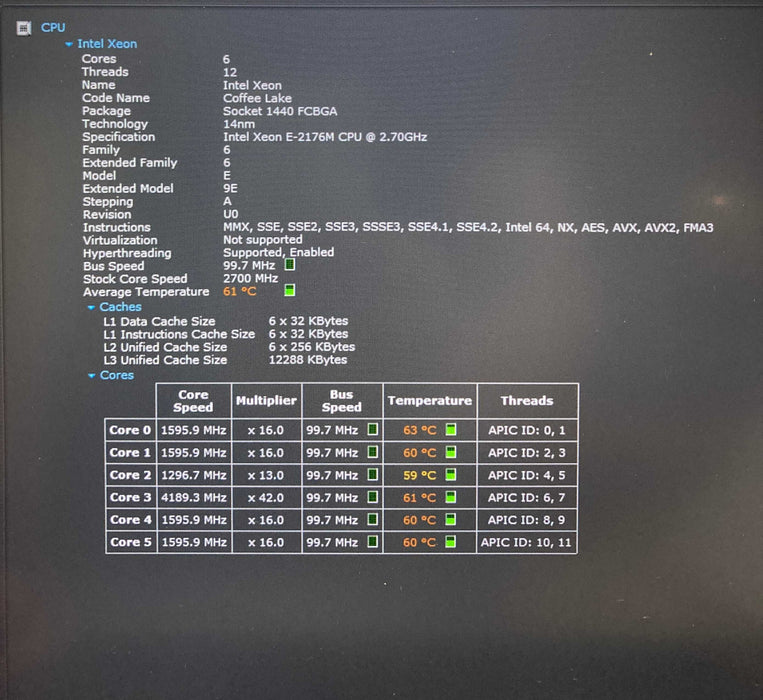Screen dimensions: 763x700
Task: Click the Core 1 row label
Action: (x=130, y=452)
